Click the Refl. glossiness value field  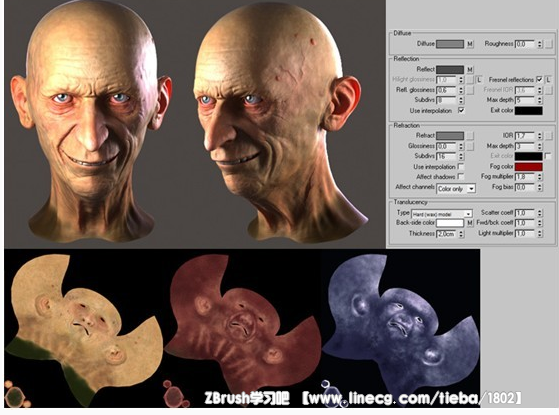pyautogui.click(x=446, y=90)
